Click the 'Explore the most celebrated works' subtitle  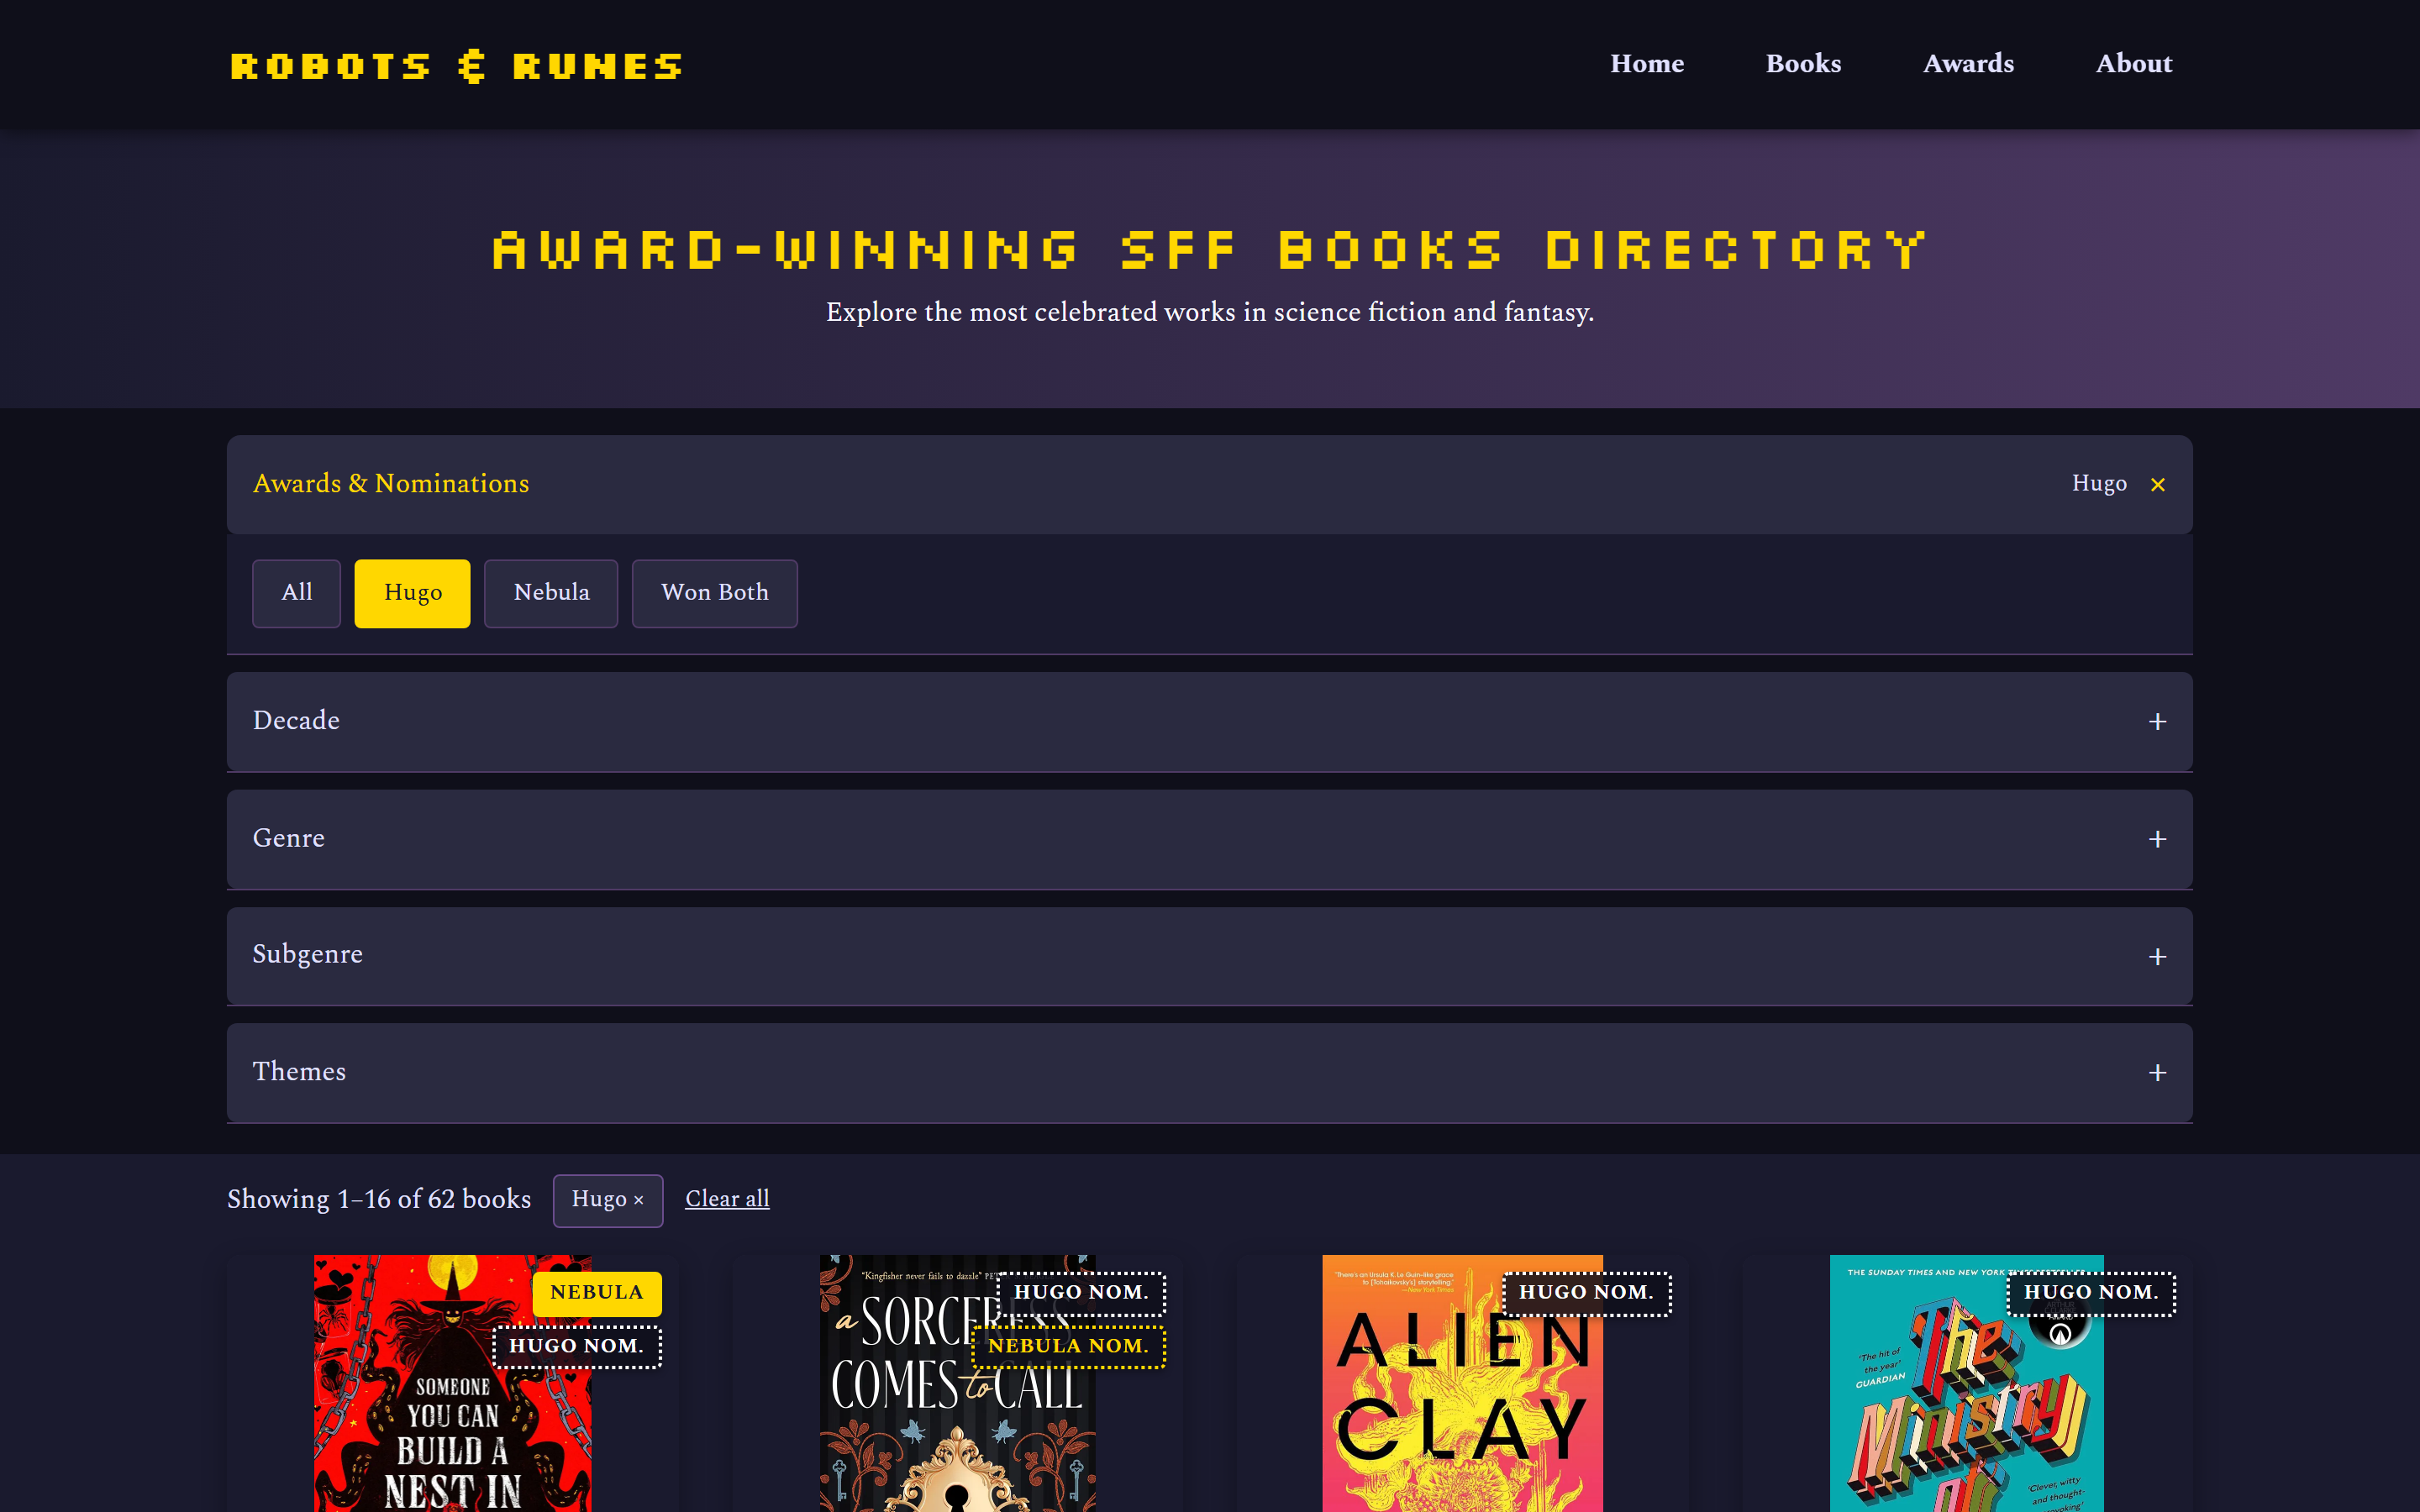click(1209, 312)
